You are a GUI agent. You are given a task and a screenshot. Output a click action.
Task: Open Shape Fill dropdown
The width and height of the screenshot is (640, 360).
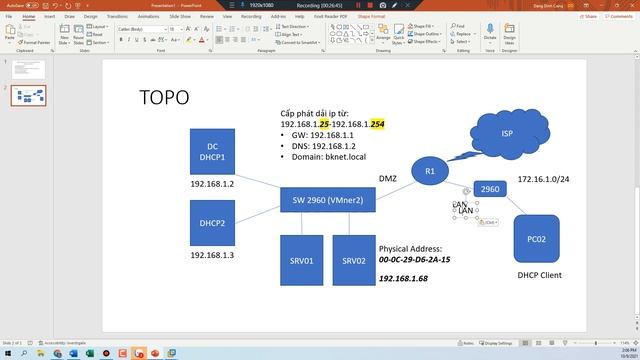(x=421, y=26)
